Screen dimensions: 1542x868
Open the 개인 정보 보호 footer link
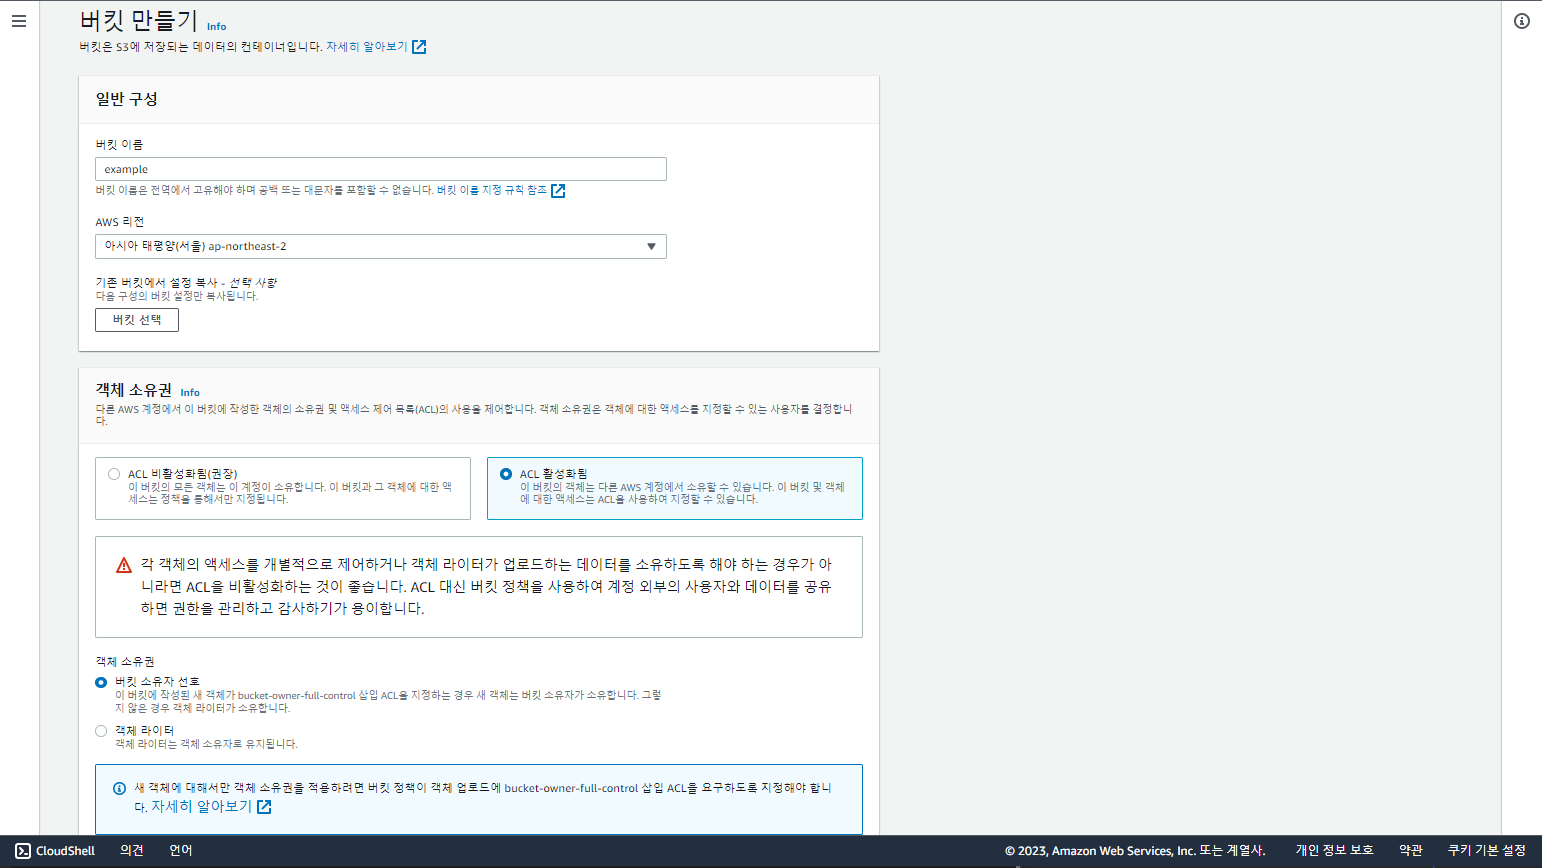point(1335,851)
